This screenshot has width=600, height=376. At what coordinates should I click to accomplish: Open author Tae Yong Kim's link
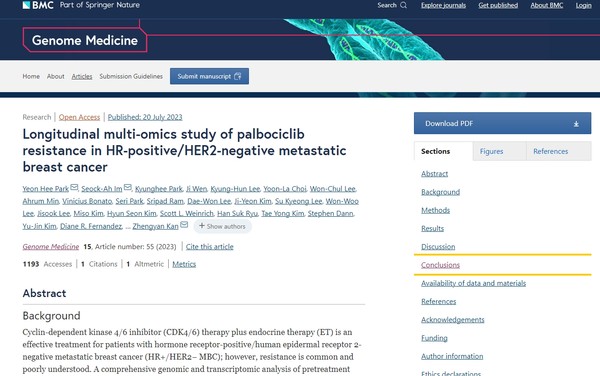[x=283, y=214]
